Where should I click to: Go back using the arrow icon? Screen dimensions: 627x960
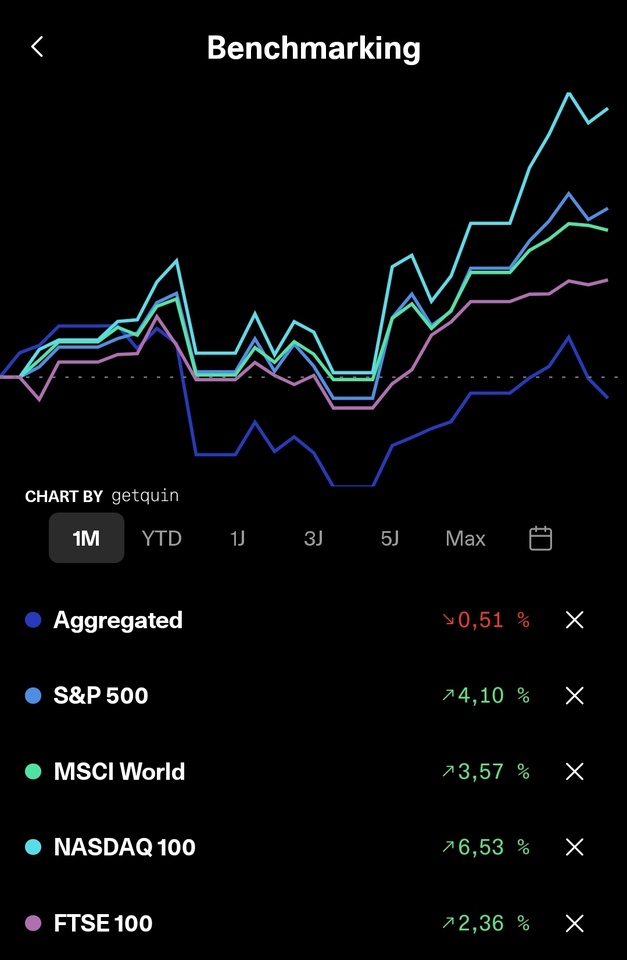point(37,47)
